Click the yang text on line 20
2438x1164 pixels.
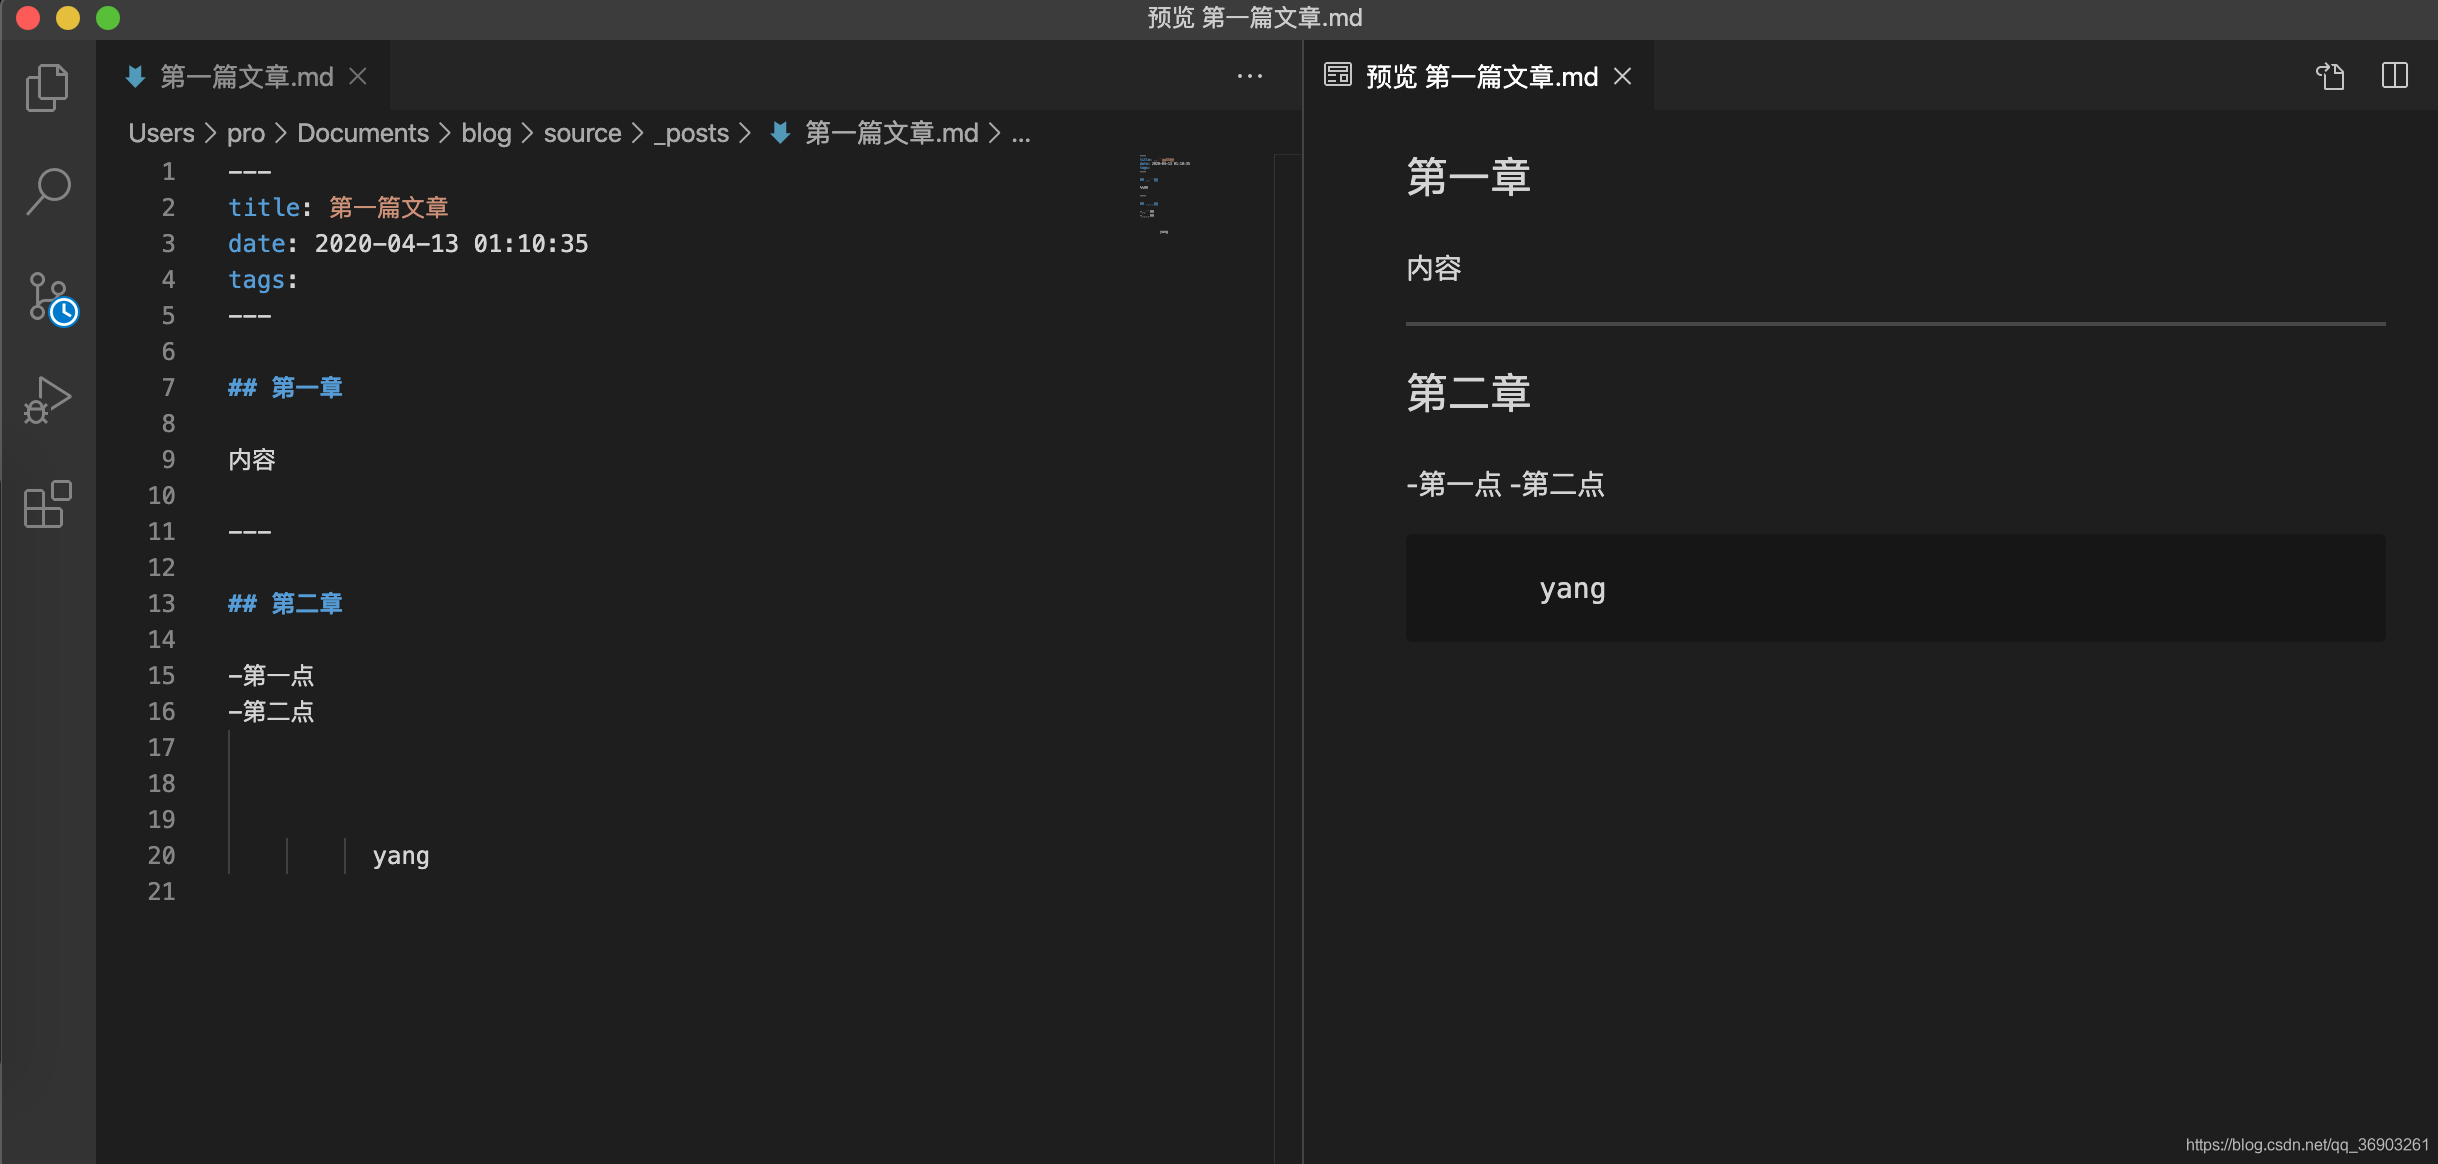[x=400, y=856]
